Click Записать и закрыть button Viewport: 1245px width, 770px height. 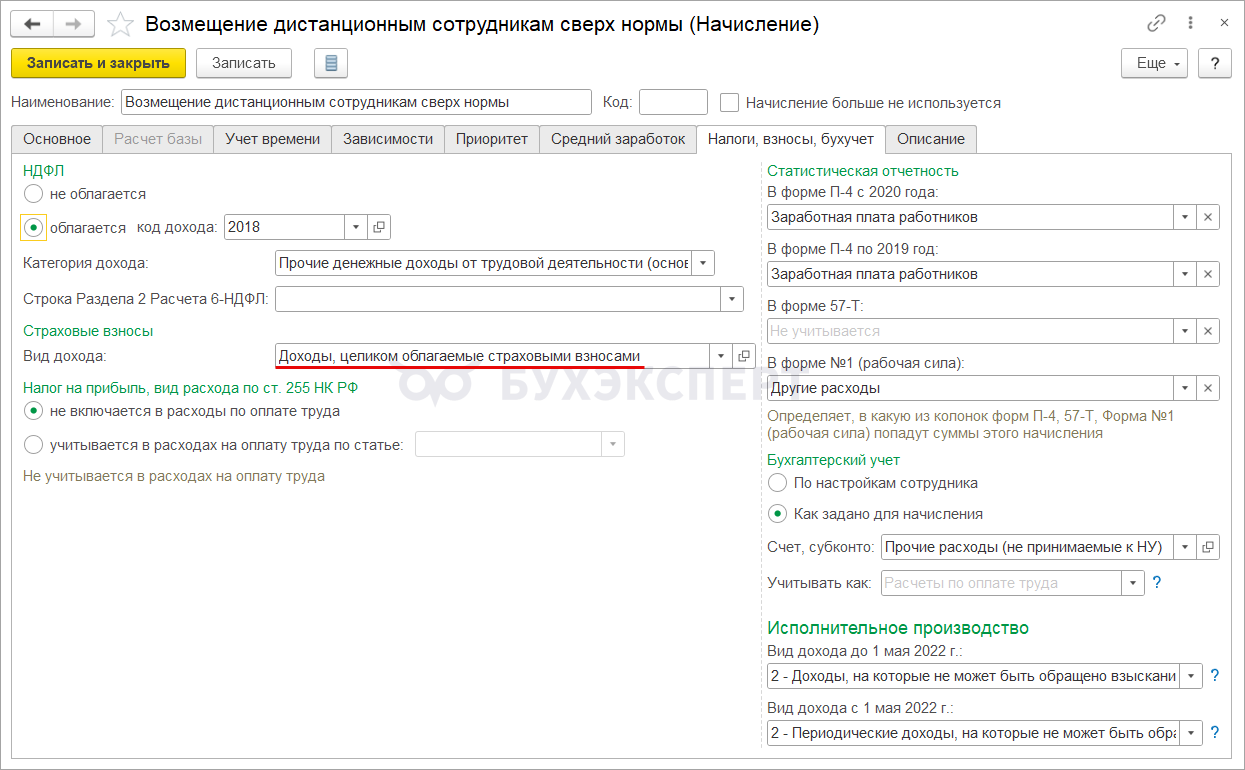98,63
